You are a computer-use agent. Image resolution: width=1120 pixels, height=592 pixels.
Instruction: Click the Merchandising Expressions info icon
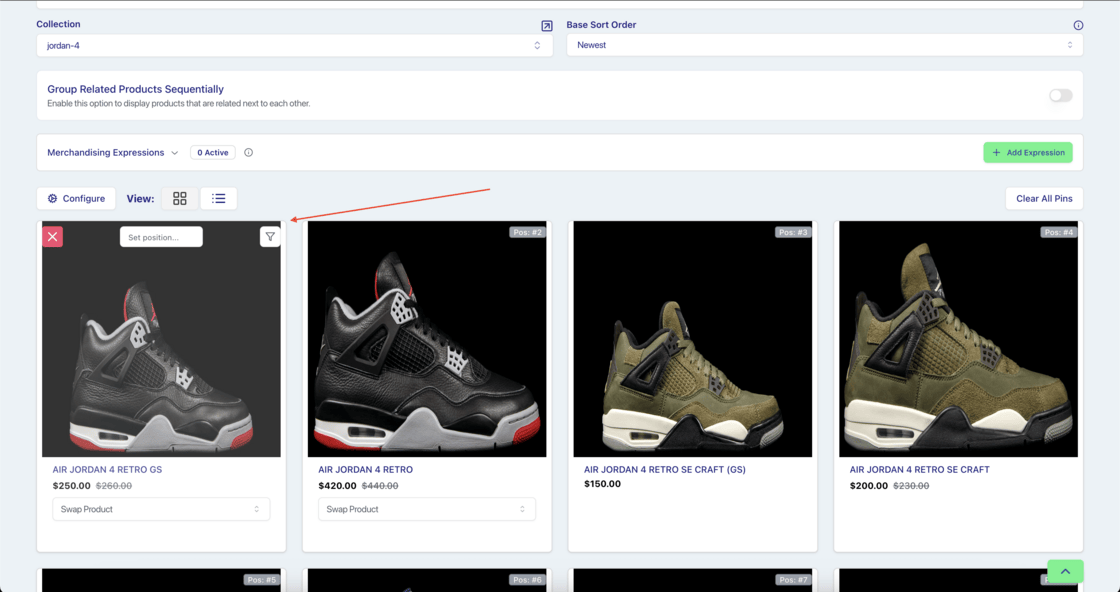(249, 152)
